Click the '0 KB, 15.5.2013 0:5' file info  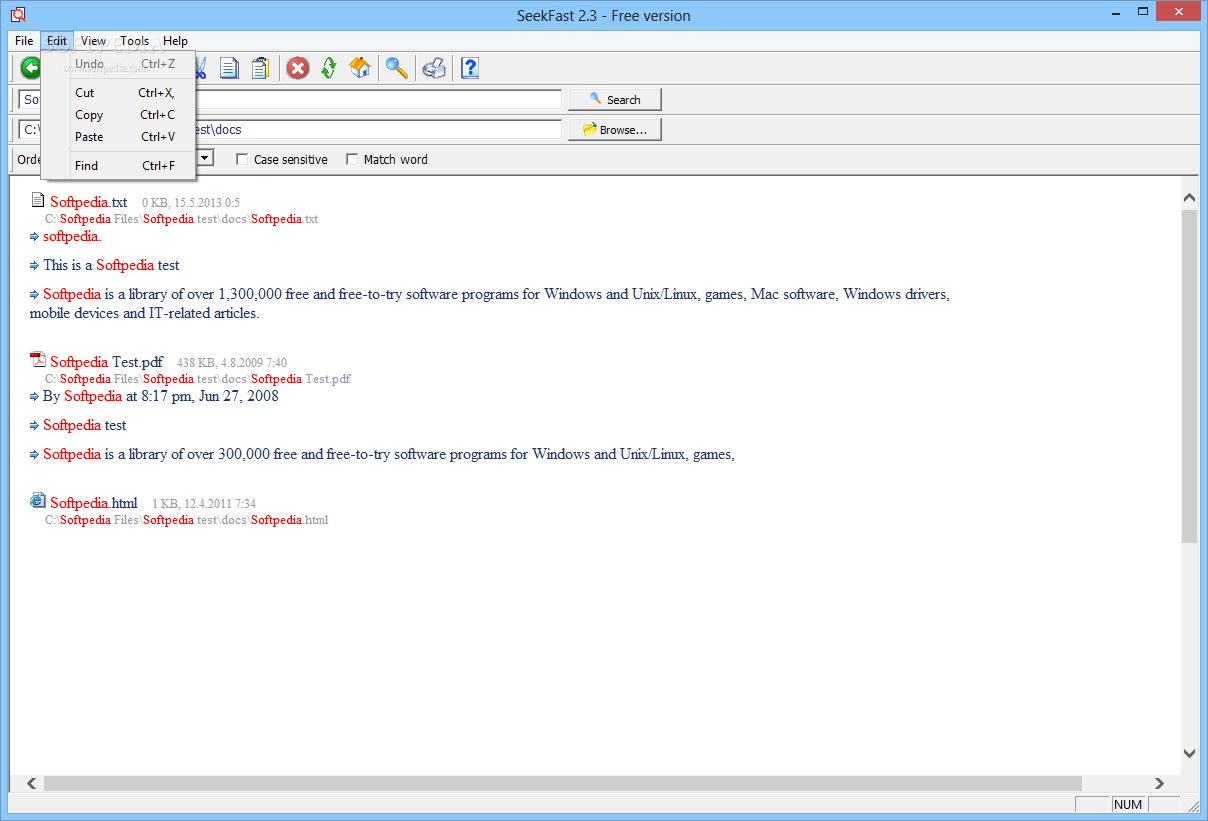click(x=191, y=203)
